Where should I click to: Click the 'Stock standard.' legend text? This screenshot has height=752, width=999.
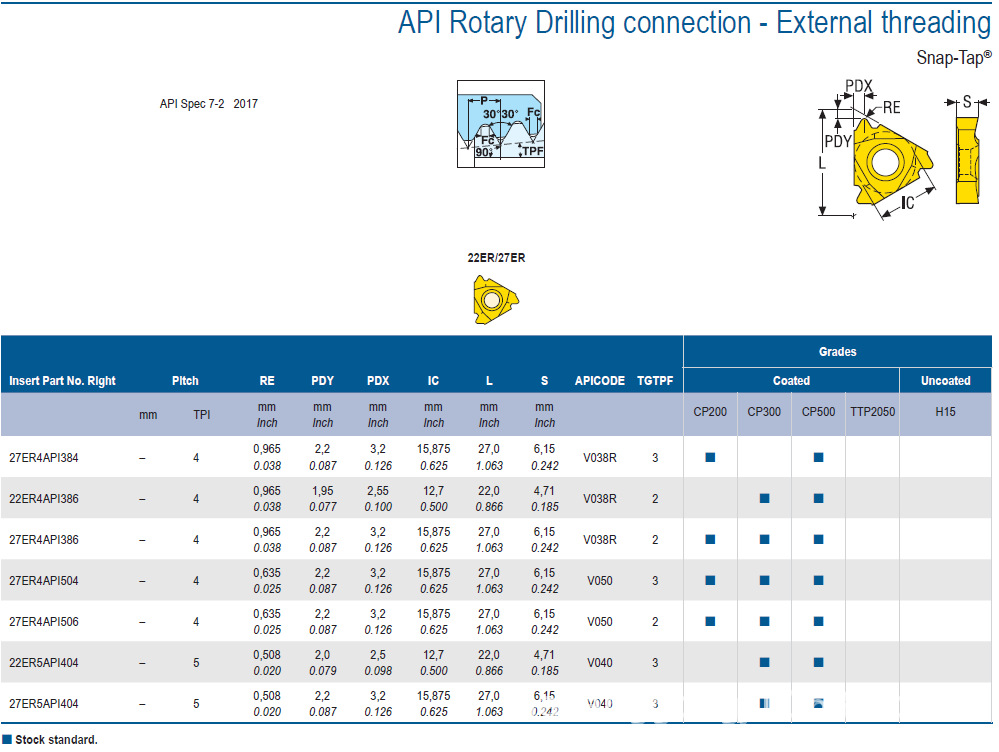(56, 740)
